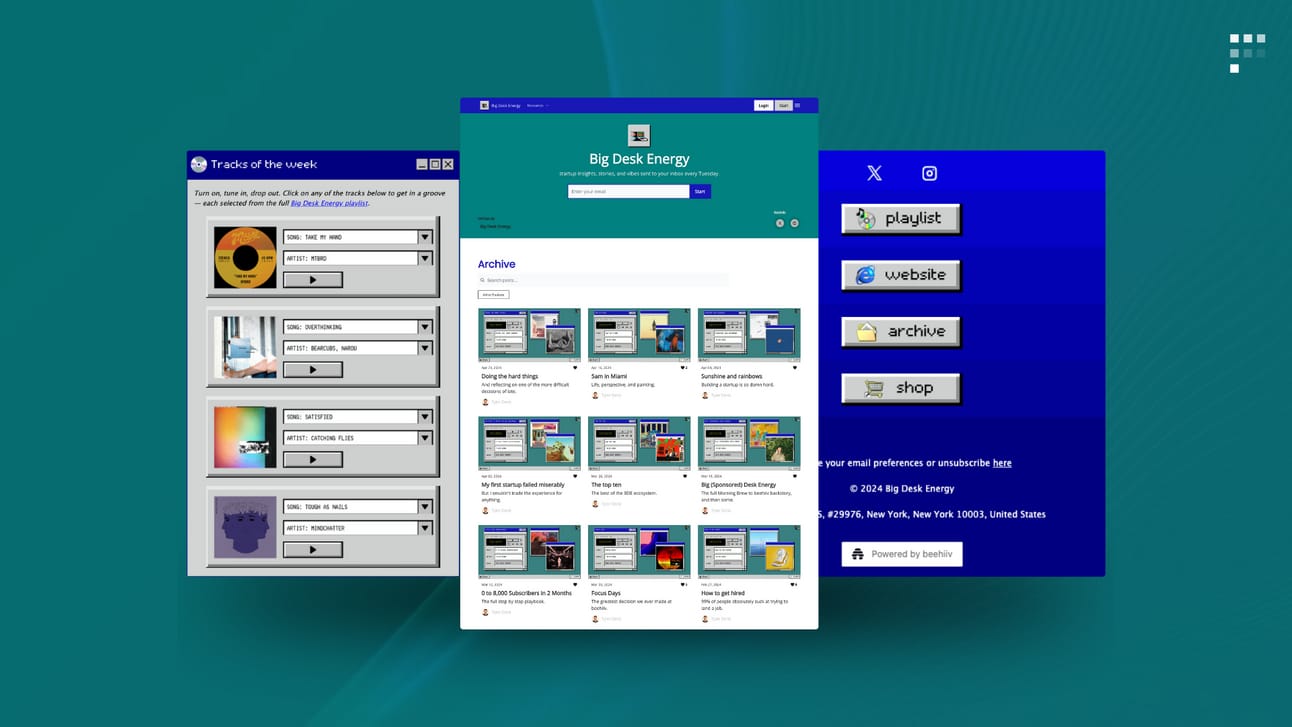Click the CD icon in Tracks title bar
Screen dimensions: 1292x727
click(x=199, y=164)
